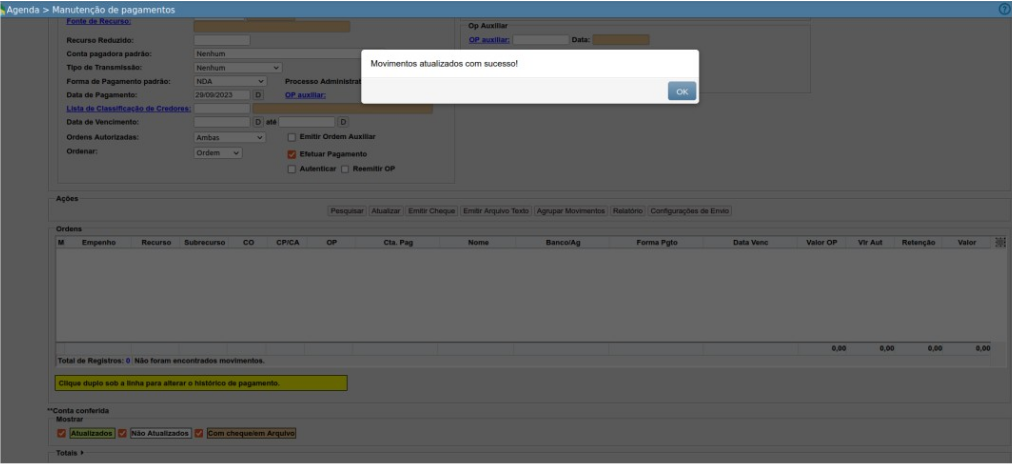The height and width of the screenshot is (464, 1012).
Task: Open first Data de Vencimento date picker
Action: pyautogui.click(x=258, y=122)
